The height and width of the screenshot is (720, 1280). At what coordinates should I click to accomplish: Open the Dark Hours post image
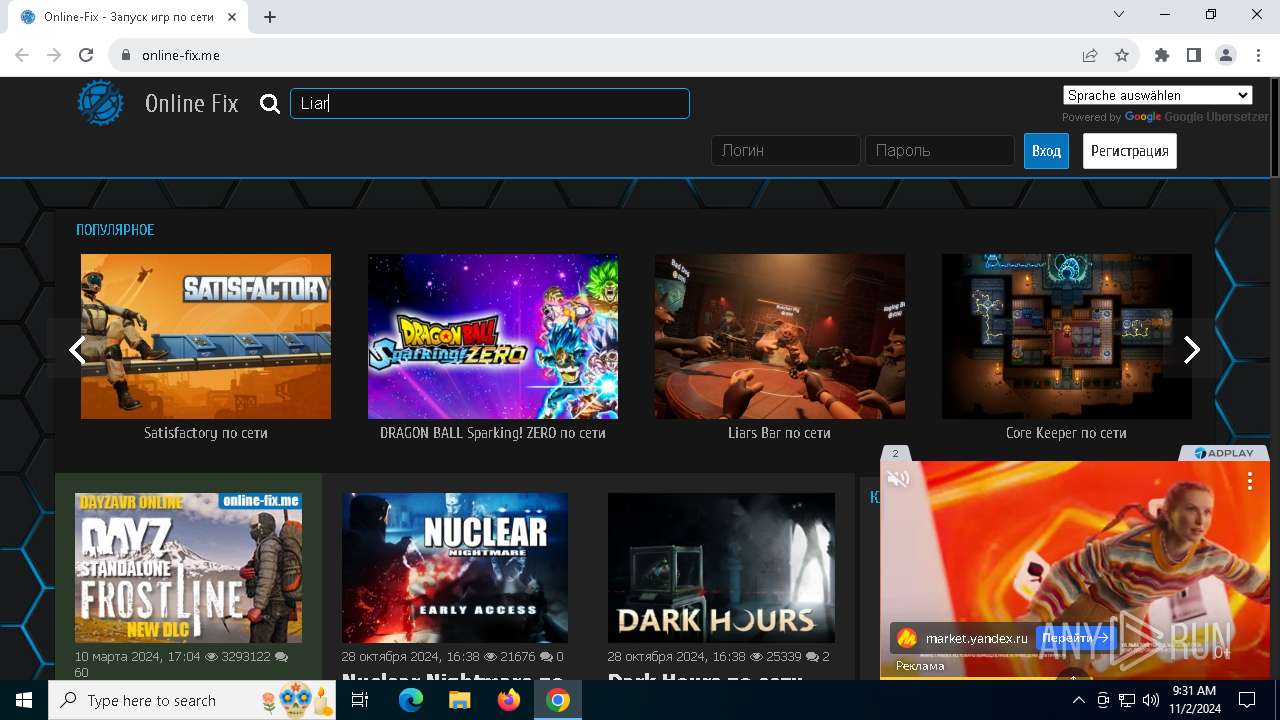pyautogui.click(x=721, y=567)
